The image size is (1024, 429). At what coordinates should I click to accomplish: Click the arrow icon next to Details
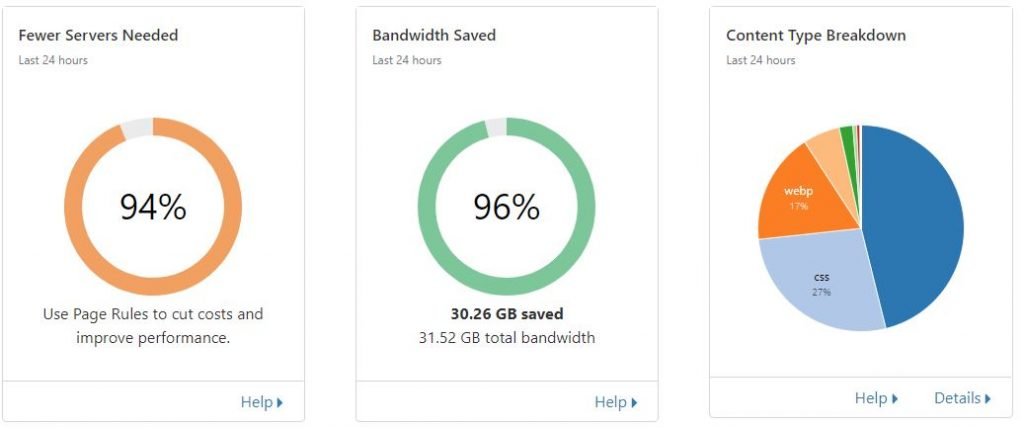click(x=988, y=399)
